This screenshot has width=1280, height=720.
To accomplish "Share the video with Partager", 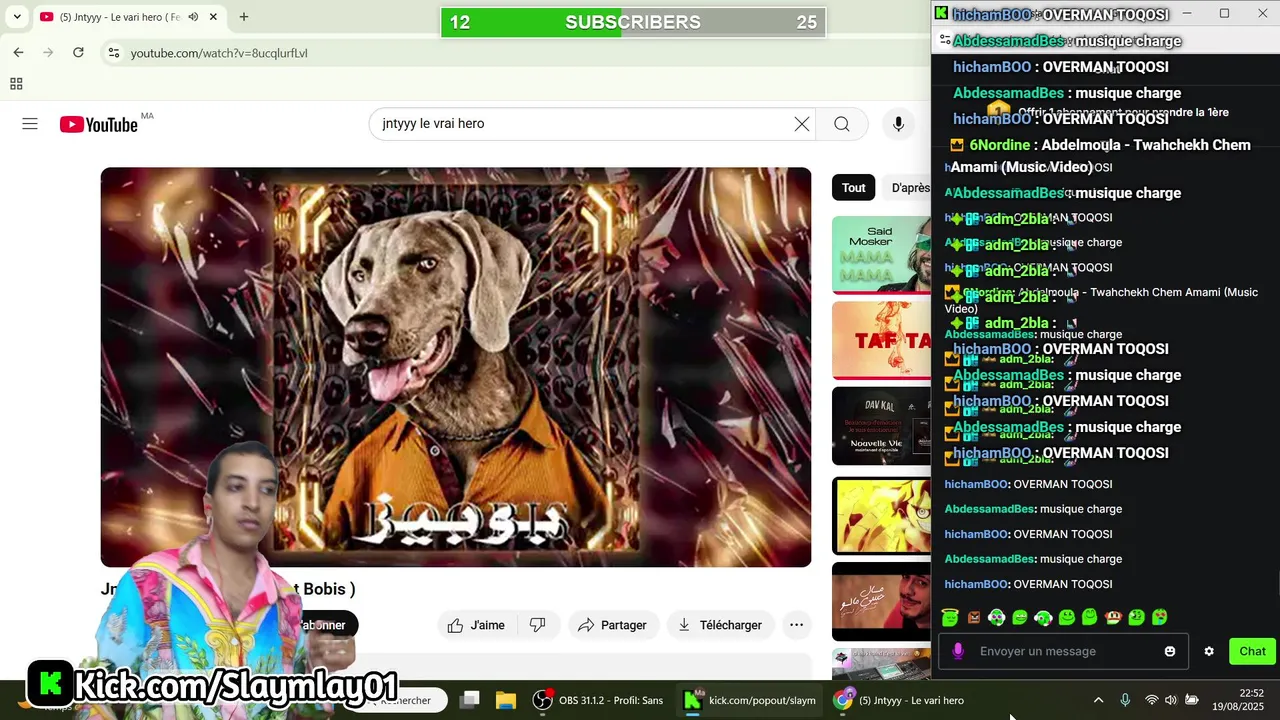I will (613, 625).
